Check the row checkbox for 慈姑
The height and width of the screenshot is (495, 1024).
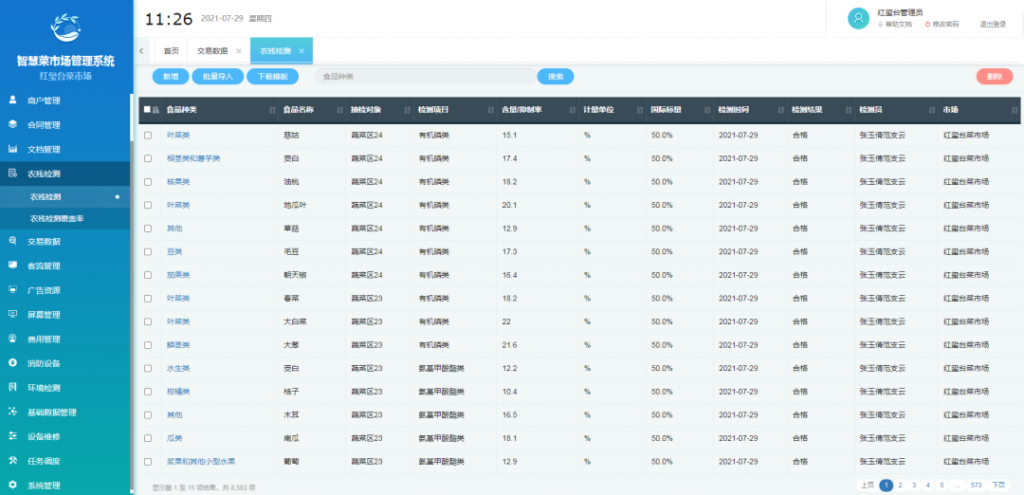147,134
